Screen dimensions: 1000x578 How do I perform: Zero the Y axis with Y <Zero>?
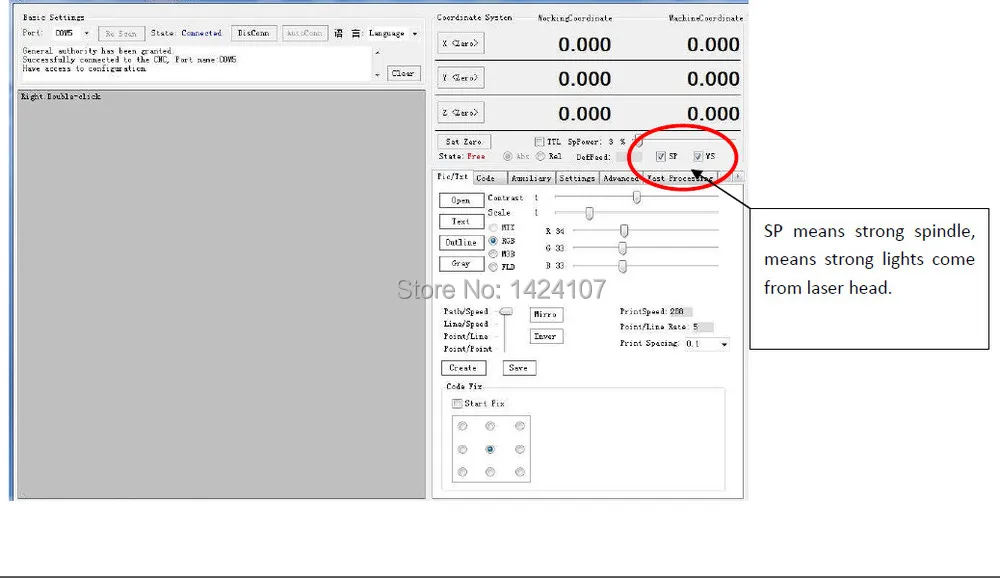[x=460, y=78]
